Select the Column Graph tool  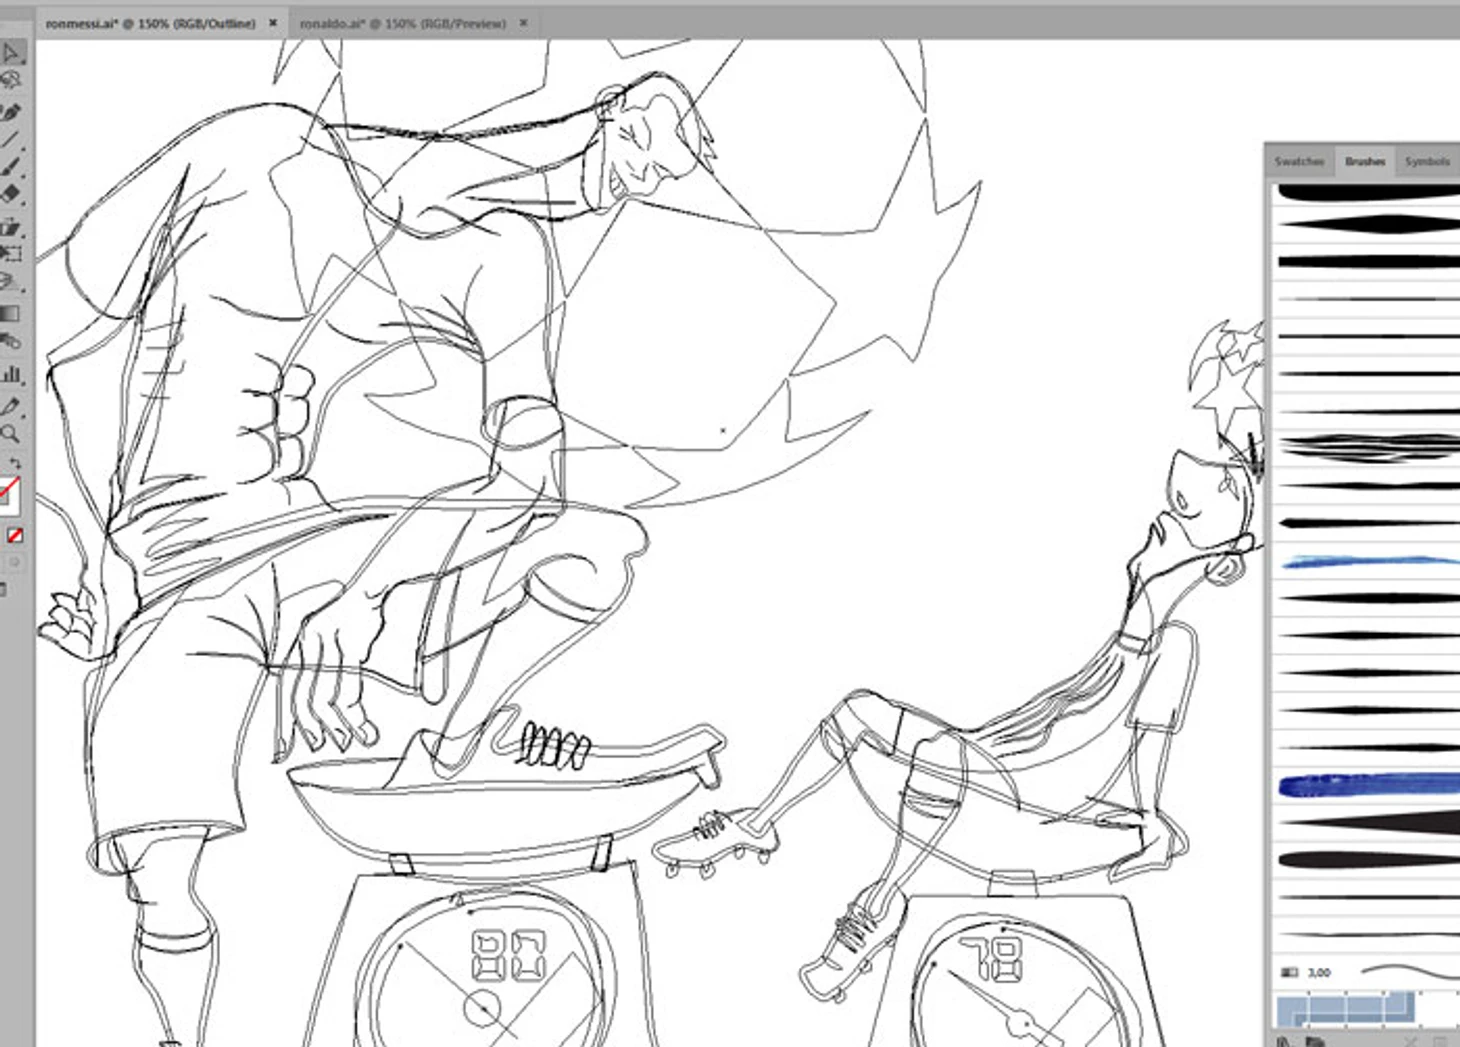11,374
